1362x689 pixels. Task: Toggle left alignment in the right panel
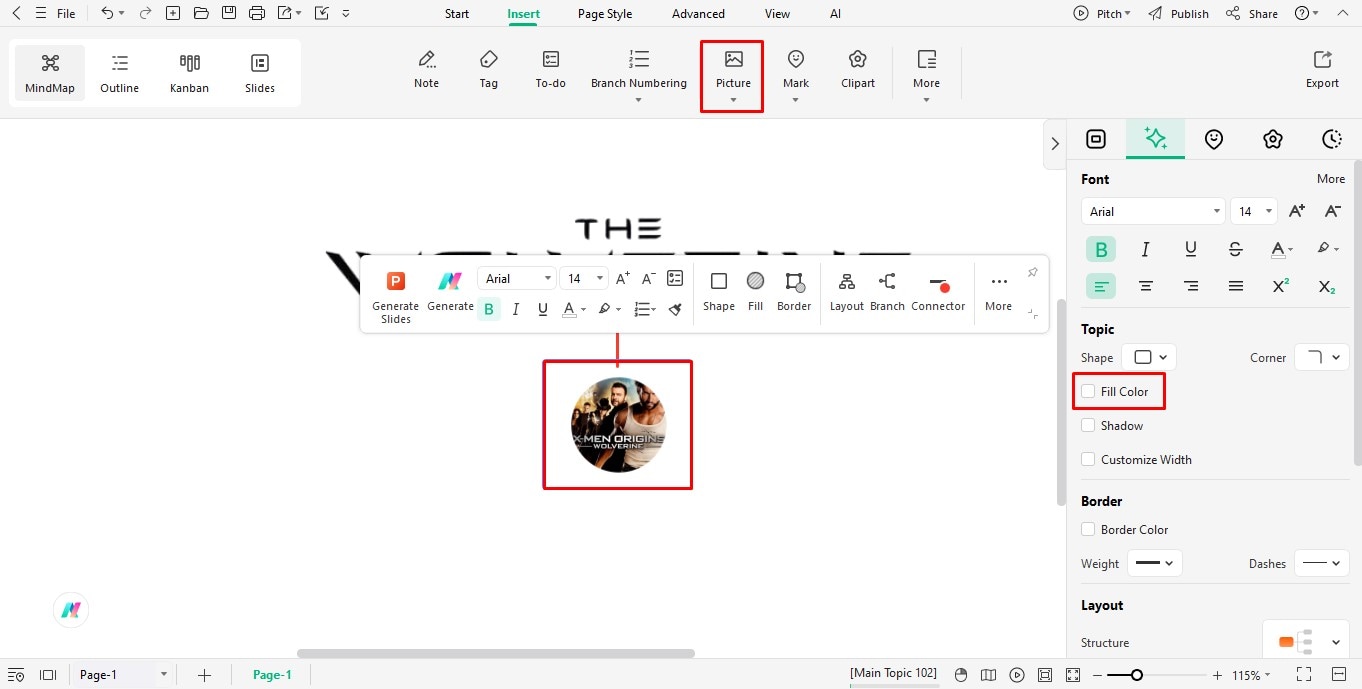point(1101,286)
